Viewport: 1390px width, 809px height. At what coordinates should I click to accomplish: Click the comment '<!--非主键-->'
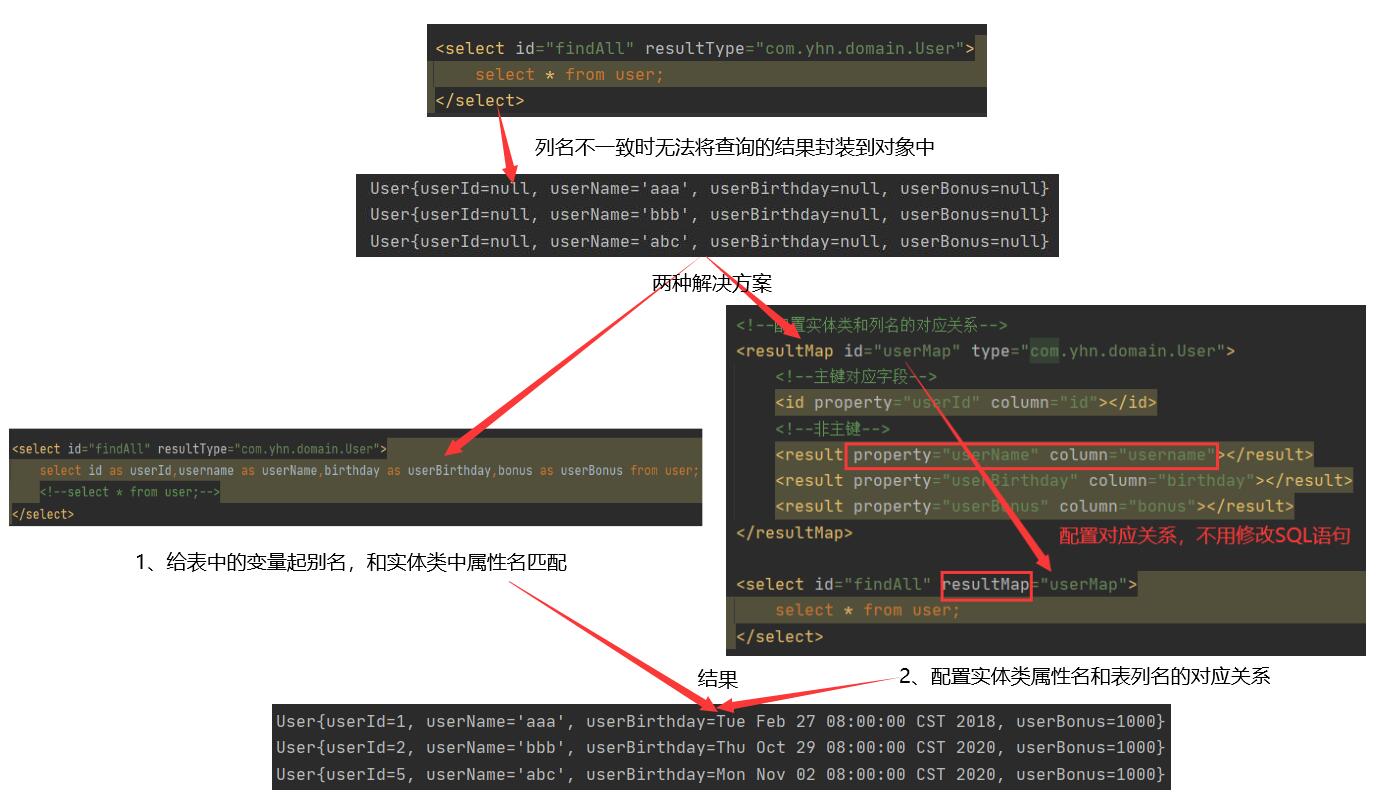(832, 429)
